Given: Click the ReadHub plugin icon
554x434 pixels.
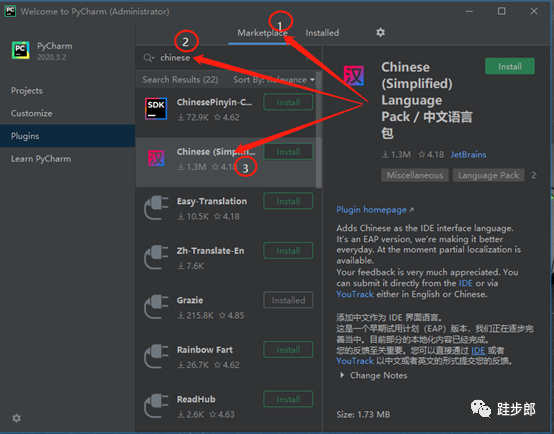Looking at the screenshot, I should (156, 406).
